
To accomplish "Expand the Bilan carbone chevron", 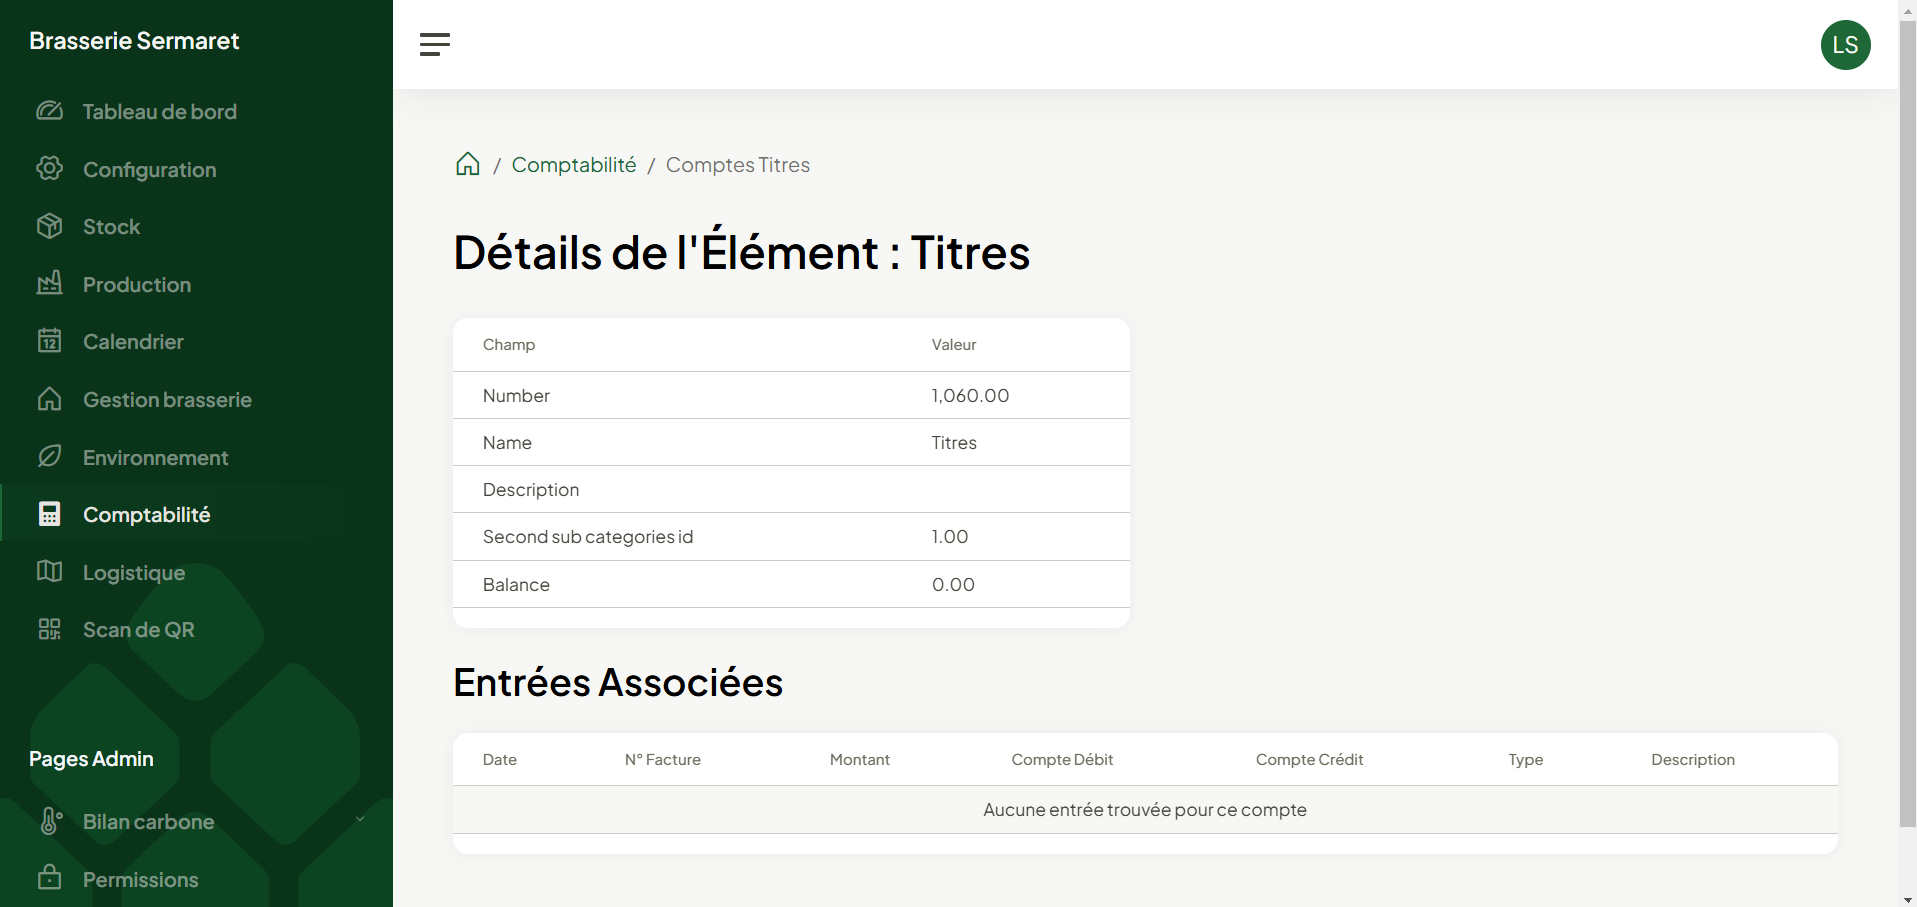I will (360, 820).
